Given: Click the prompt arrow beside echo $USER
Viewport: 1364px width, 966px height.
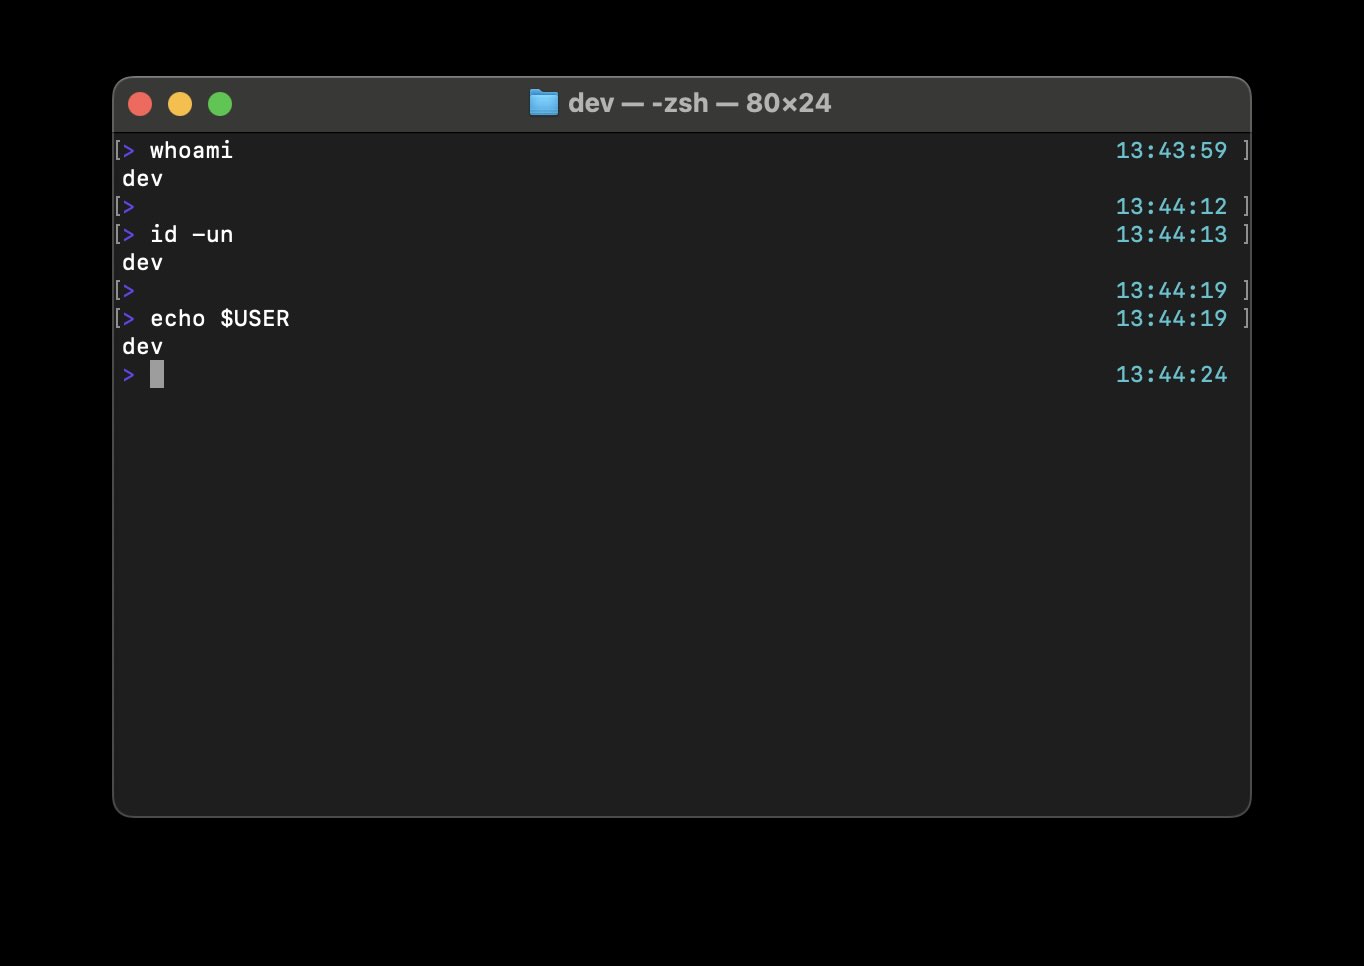Looking at the screenshot, I should pos(129,318).
